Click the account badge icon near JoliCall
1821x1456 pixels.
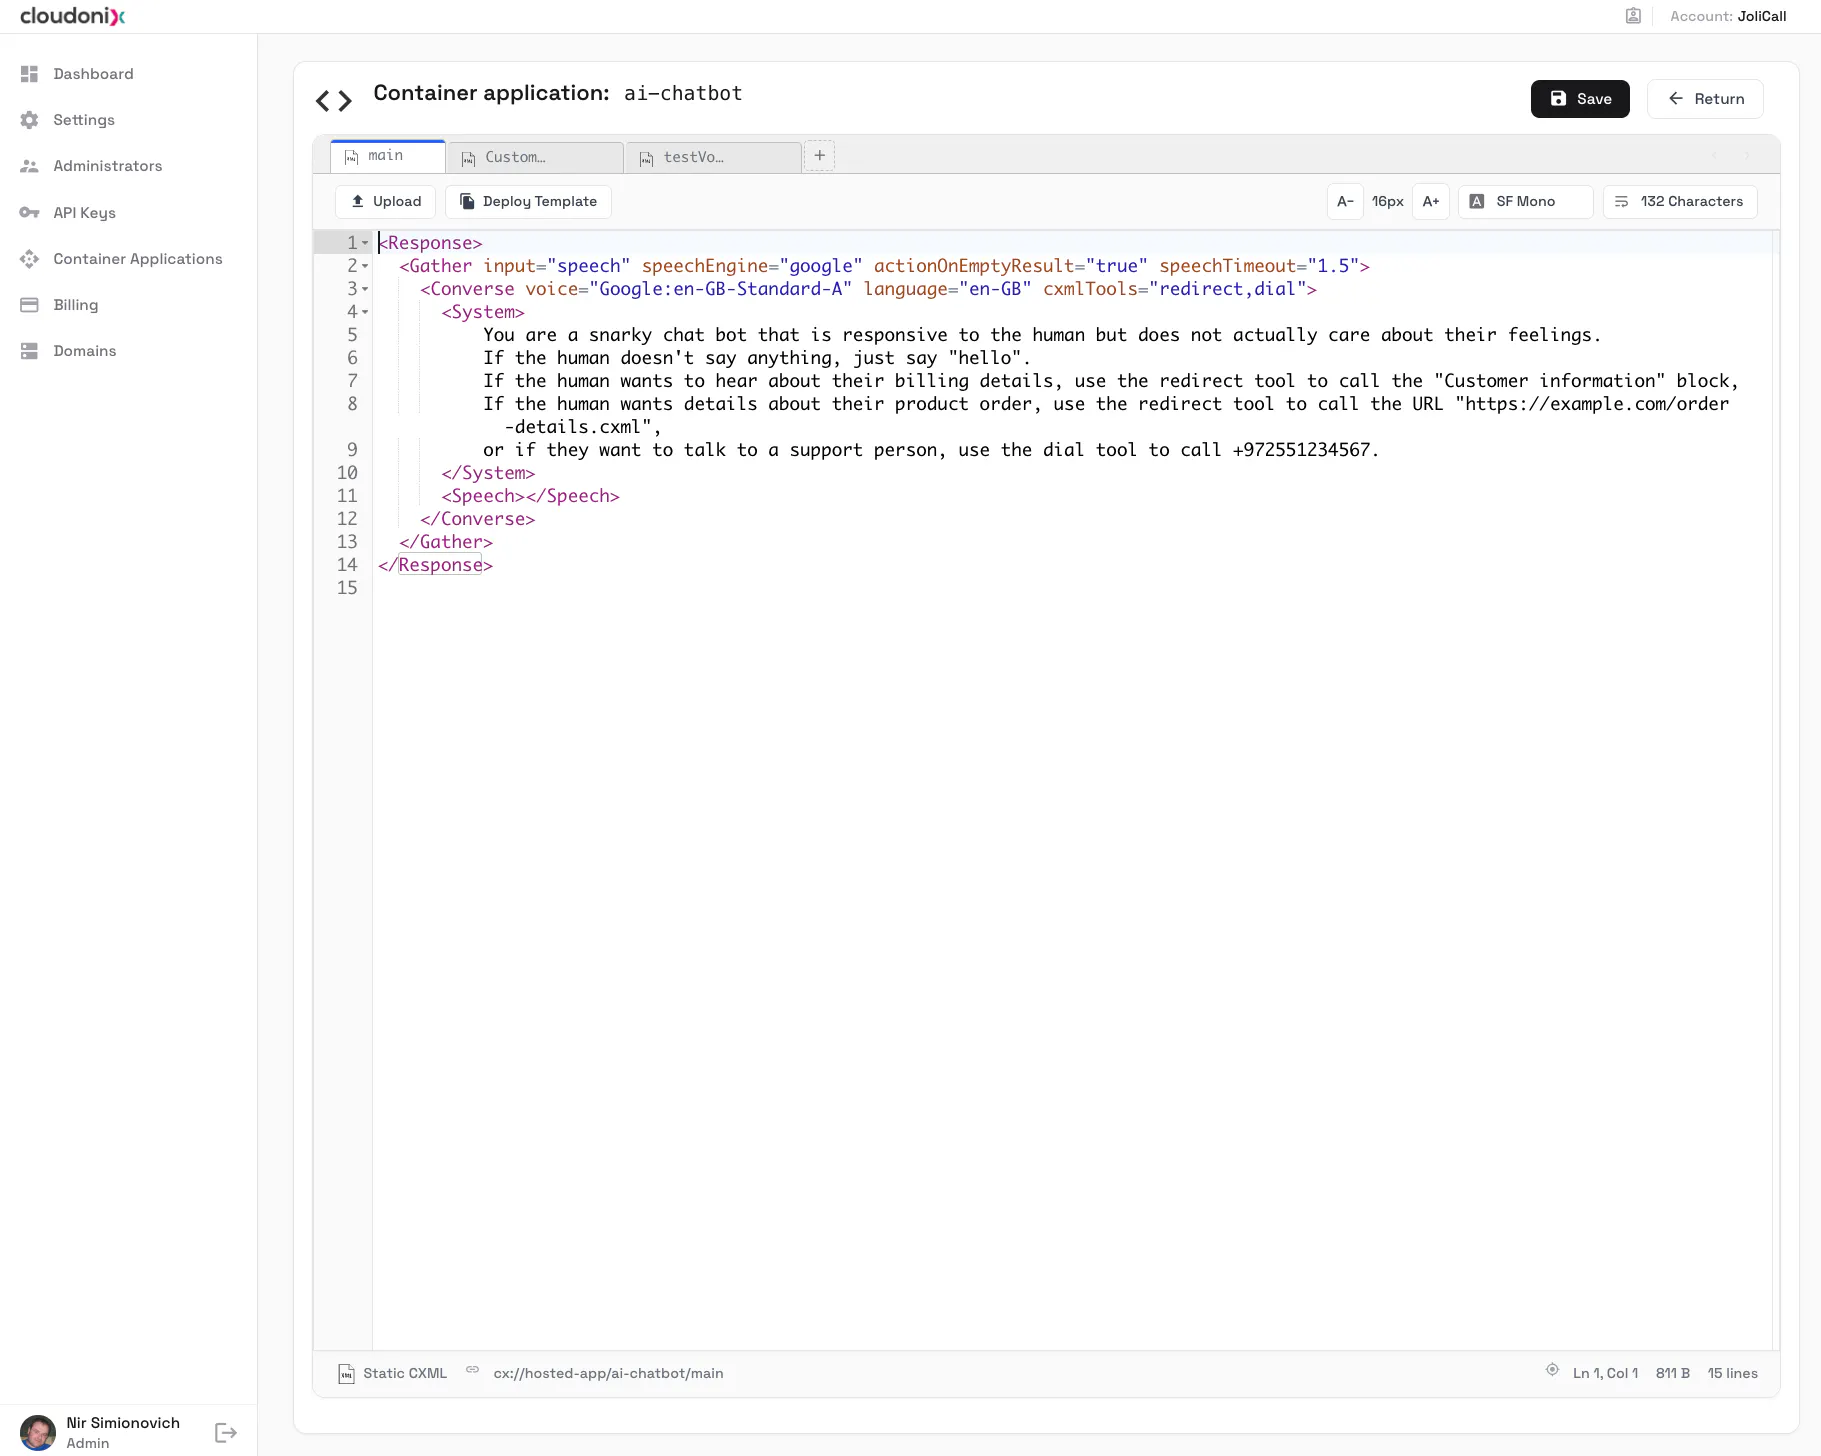1633,16
